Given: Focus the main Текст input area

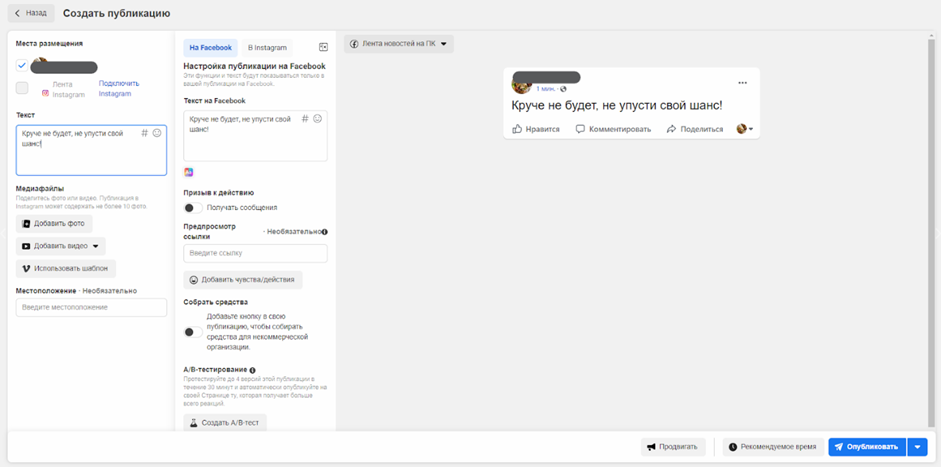Looking at the screenshot, I should click(91, 150).
